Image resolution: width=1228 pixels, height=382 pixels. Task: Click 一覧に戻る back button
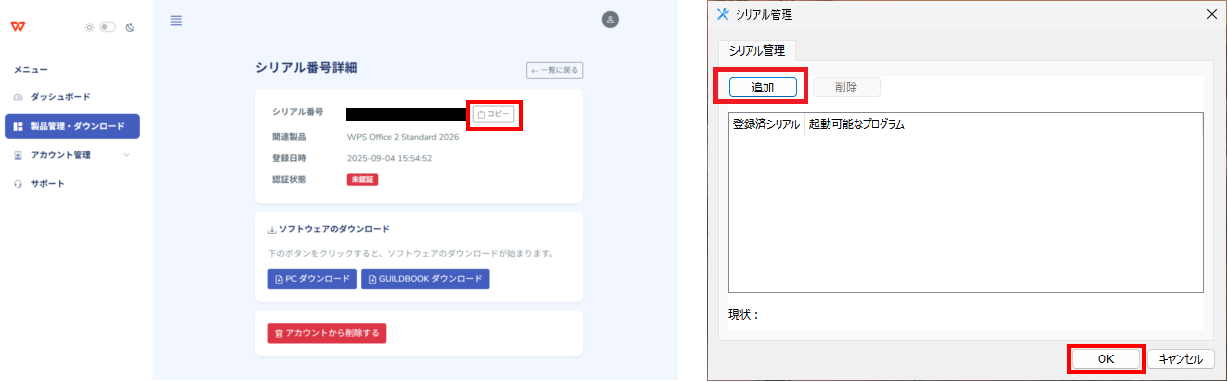pos(555,70)
